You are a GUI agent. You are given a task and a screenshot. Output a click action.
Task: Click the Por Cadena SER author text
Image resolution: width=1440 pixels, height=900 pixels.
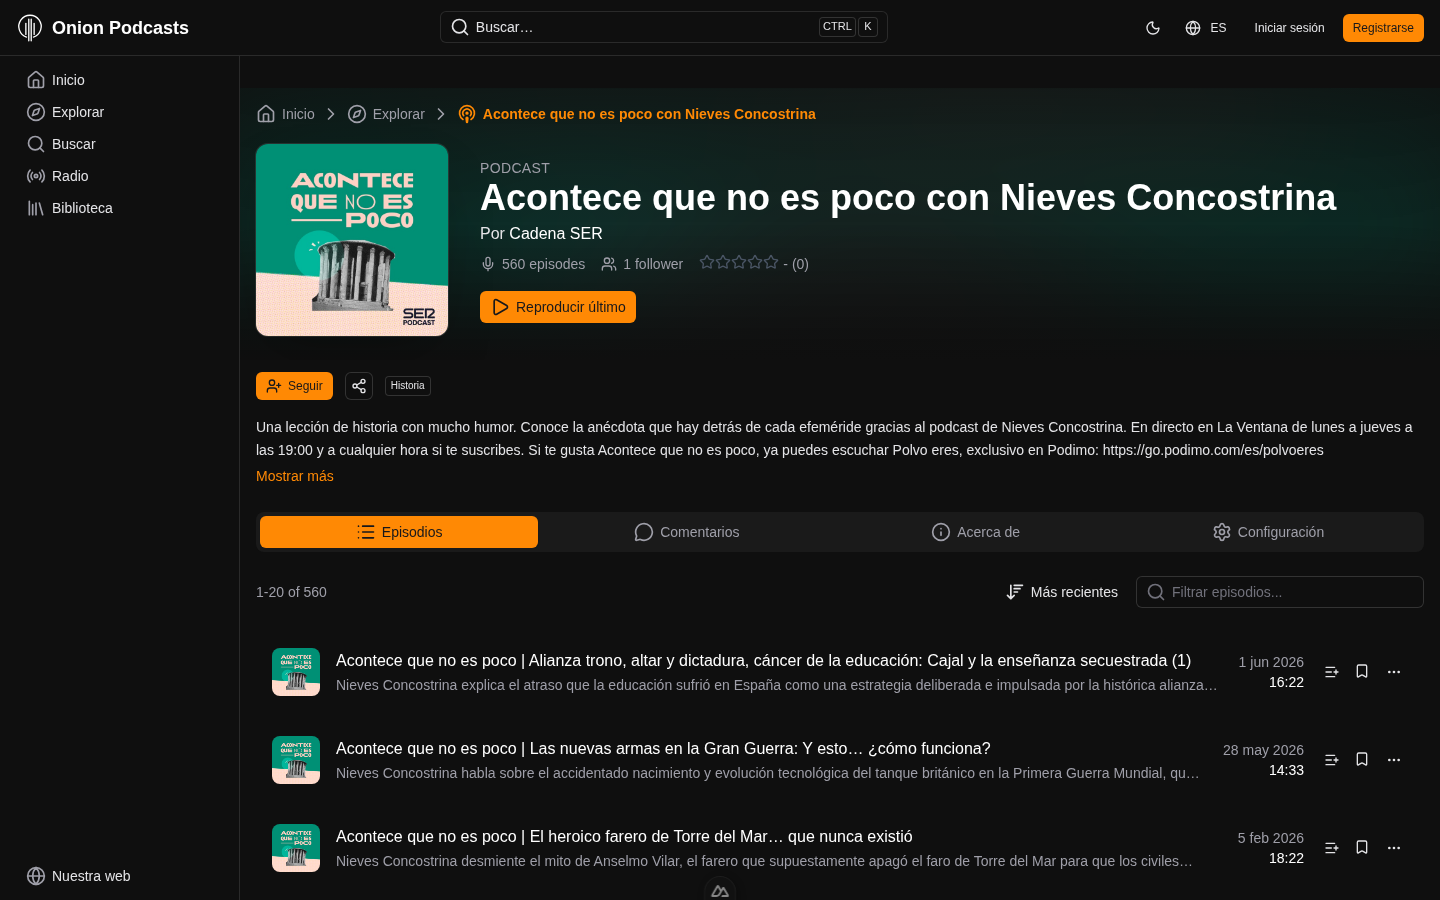541,233
